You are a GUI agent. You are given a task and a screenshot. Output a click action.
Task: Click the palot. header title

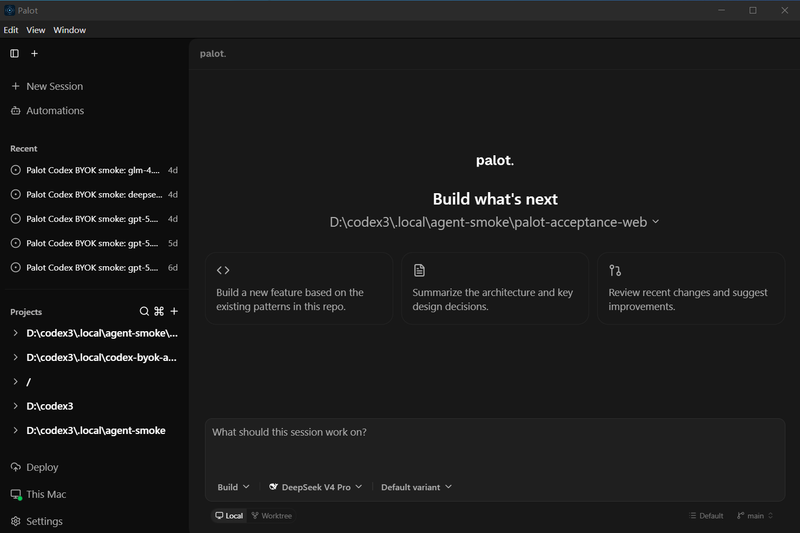pos(213,54)
